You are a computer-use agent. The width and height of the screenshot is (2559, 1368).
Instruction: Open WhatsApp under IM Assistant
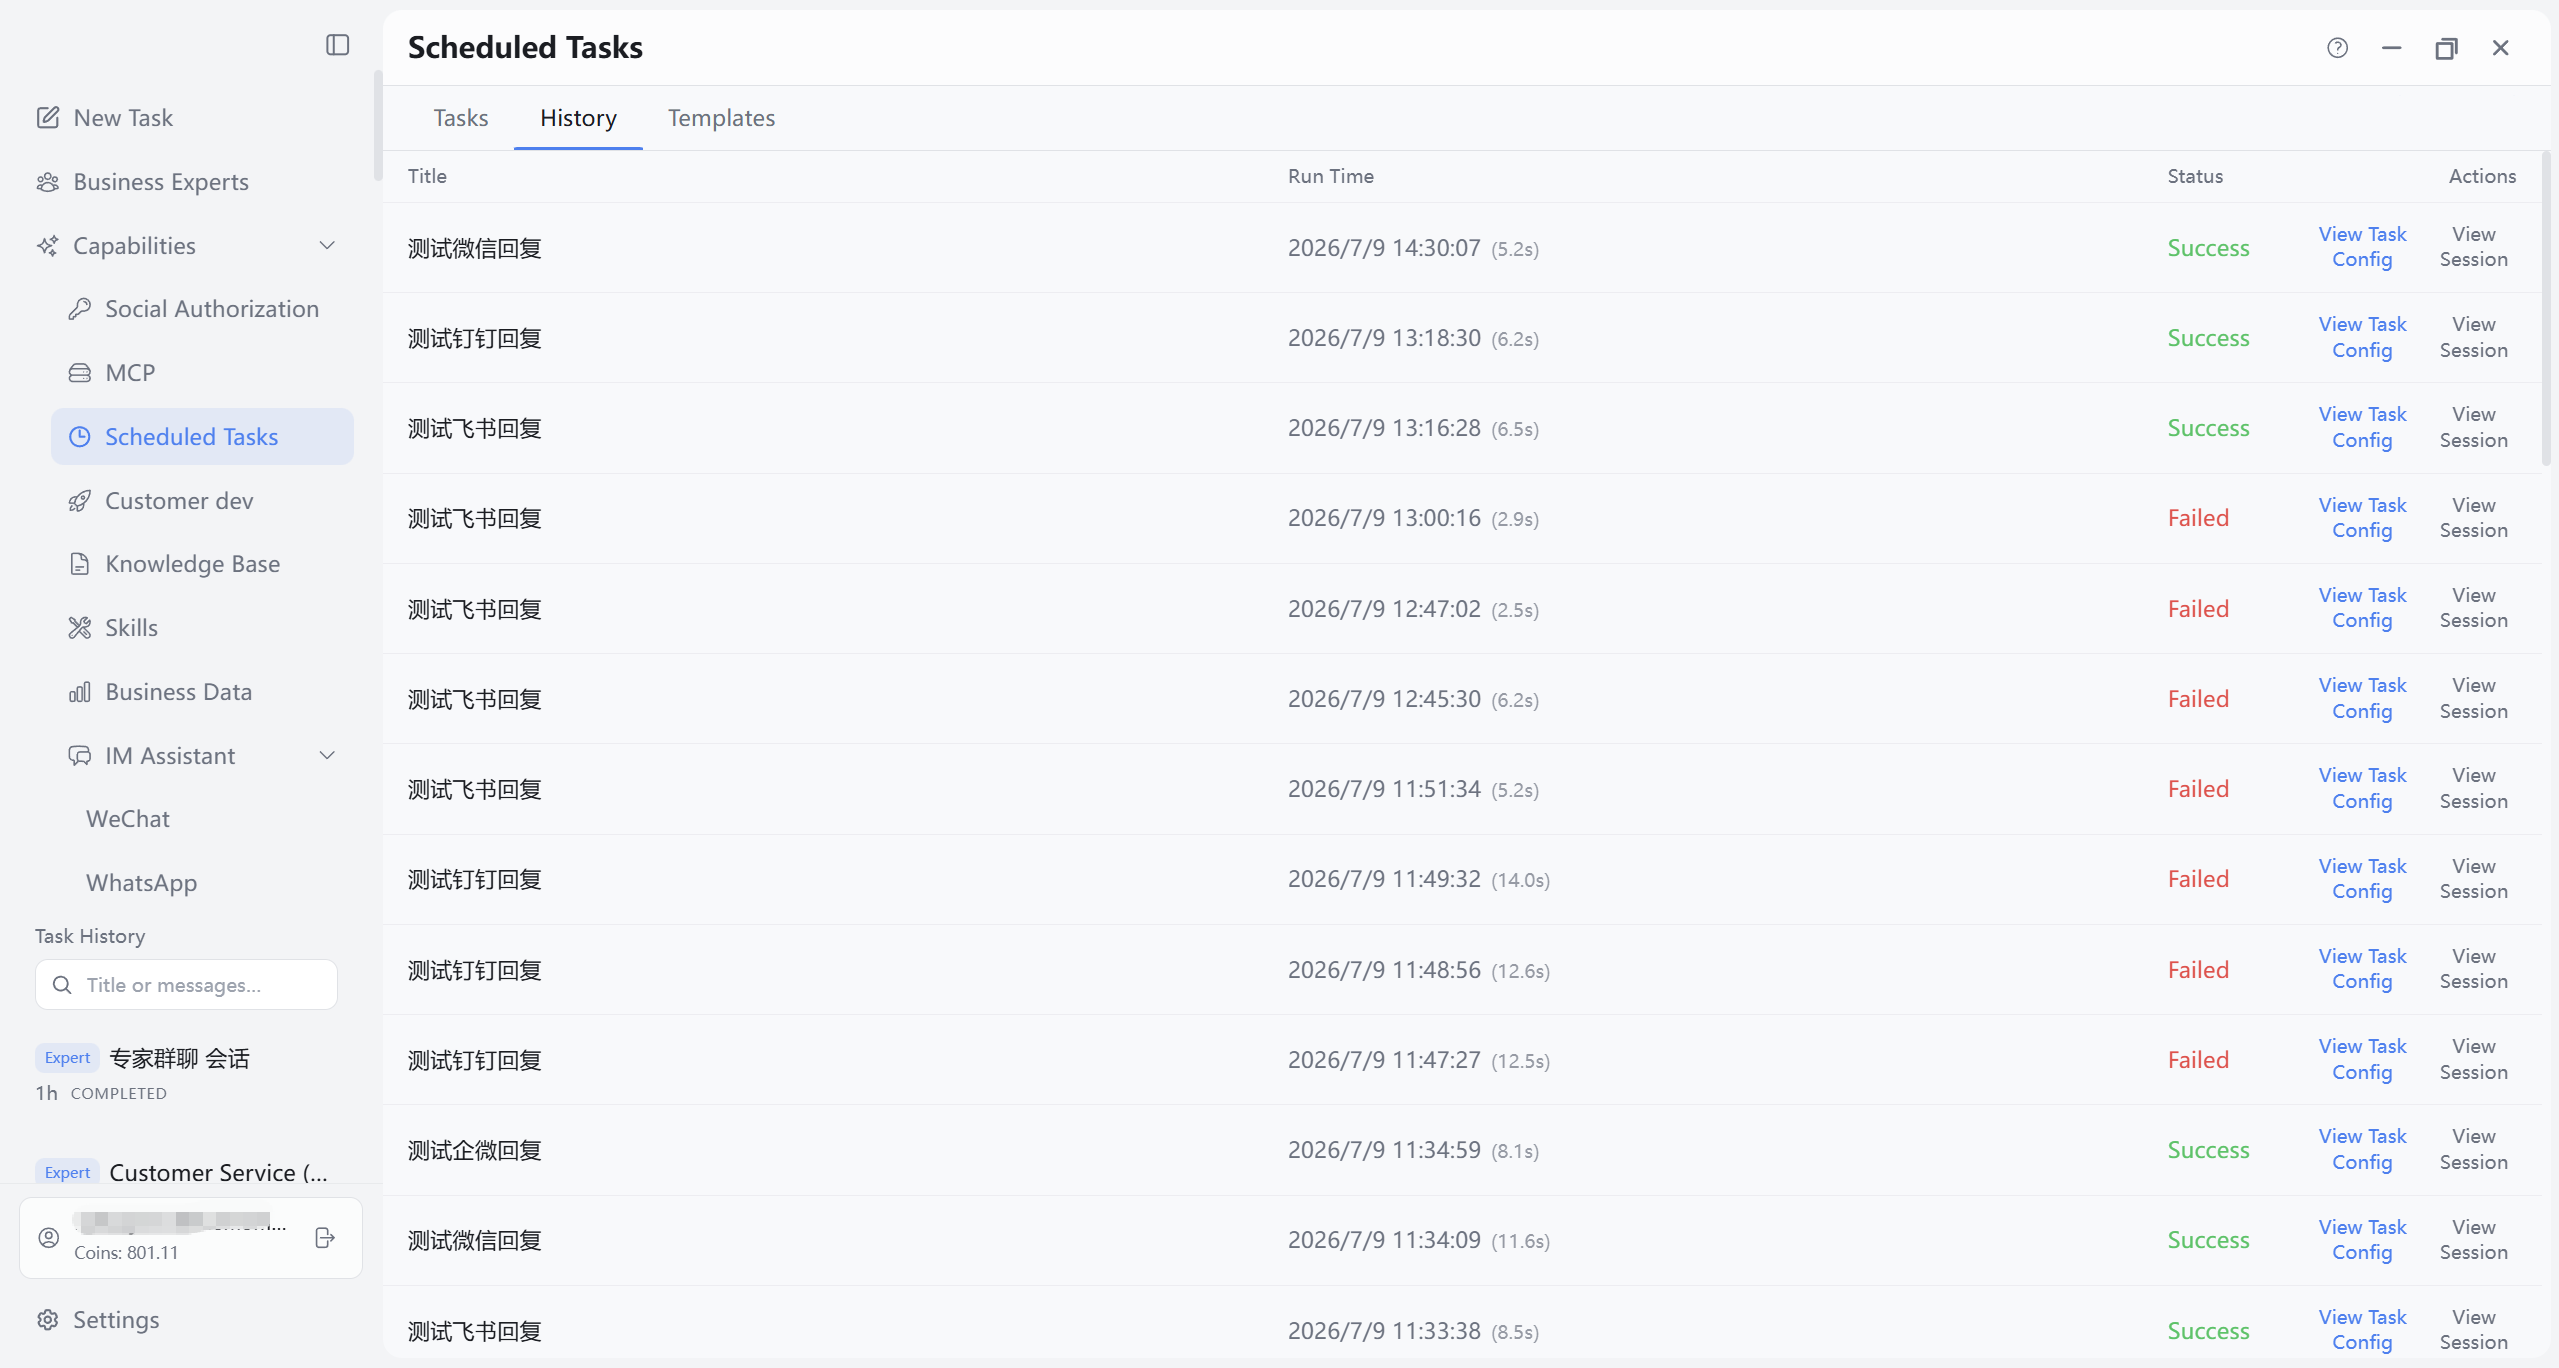pos(141,883)
